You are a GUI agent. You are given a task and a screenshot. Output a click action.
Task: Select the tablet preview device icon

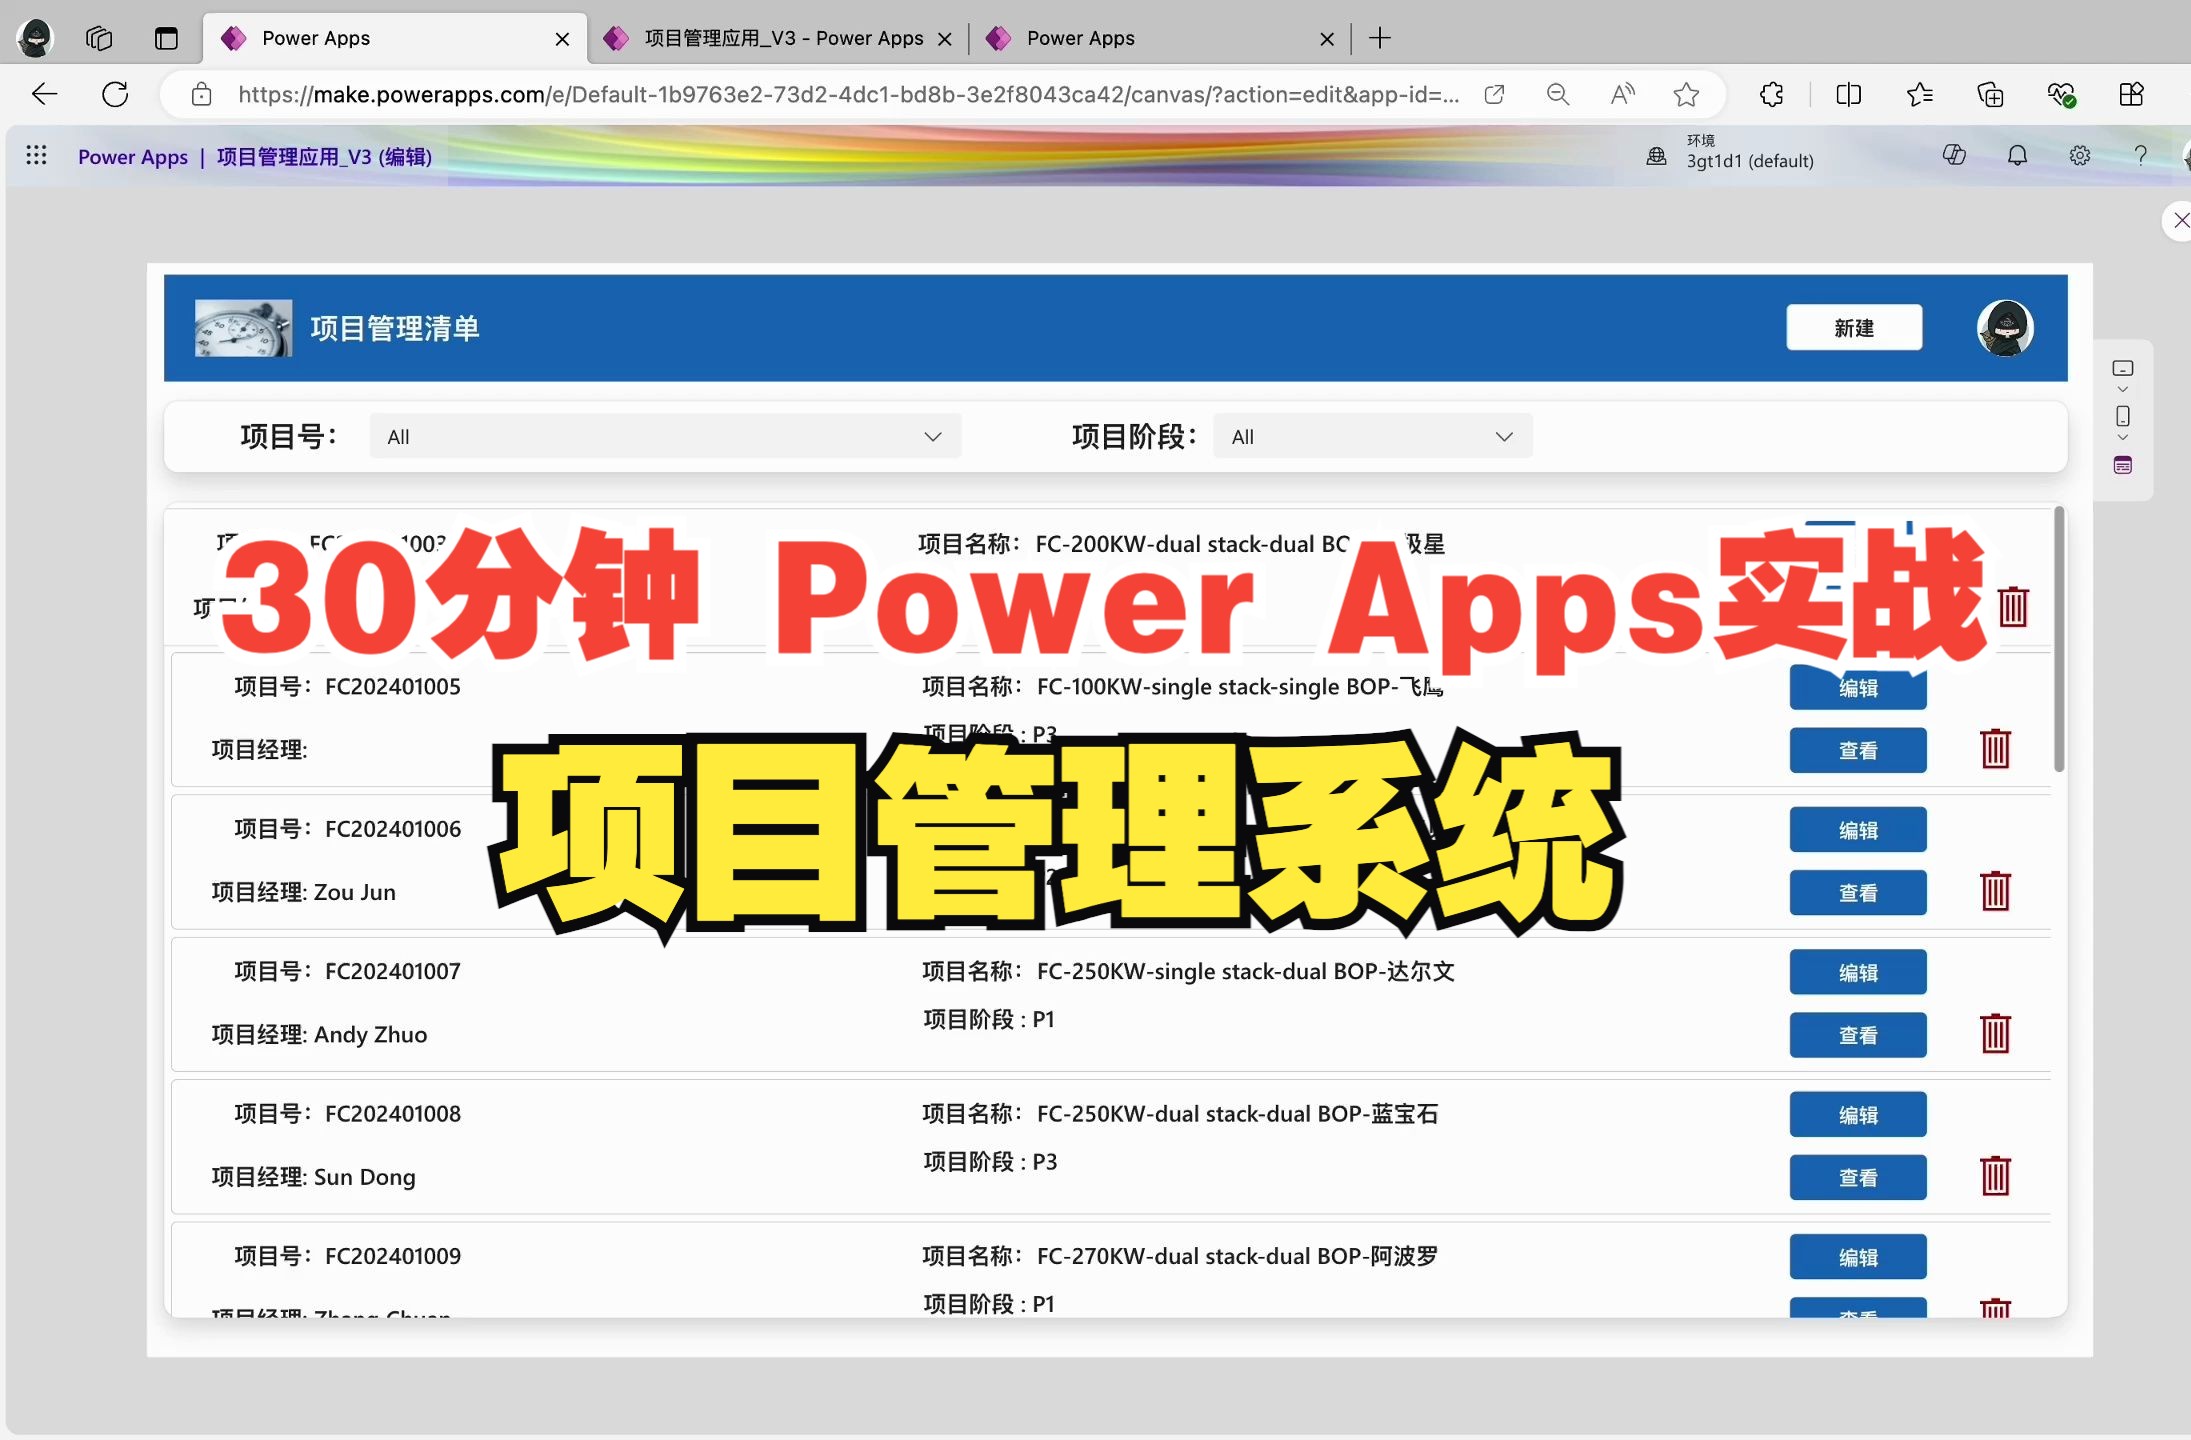click(2122, 368)
